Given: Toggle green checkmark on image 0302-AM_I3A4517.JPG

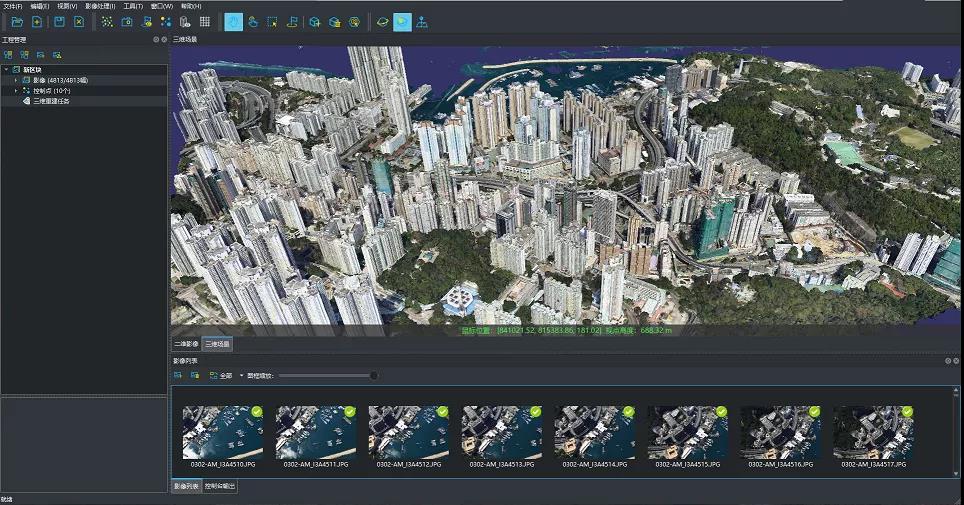Looking at the screenshot, I should pos(906,411).
